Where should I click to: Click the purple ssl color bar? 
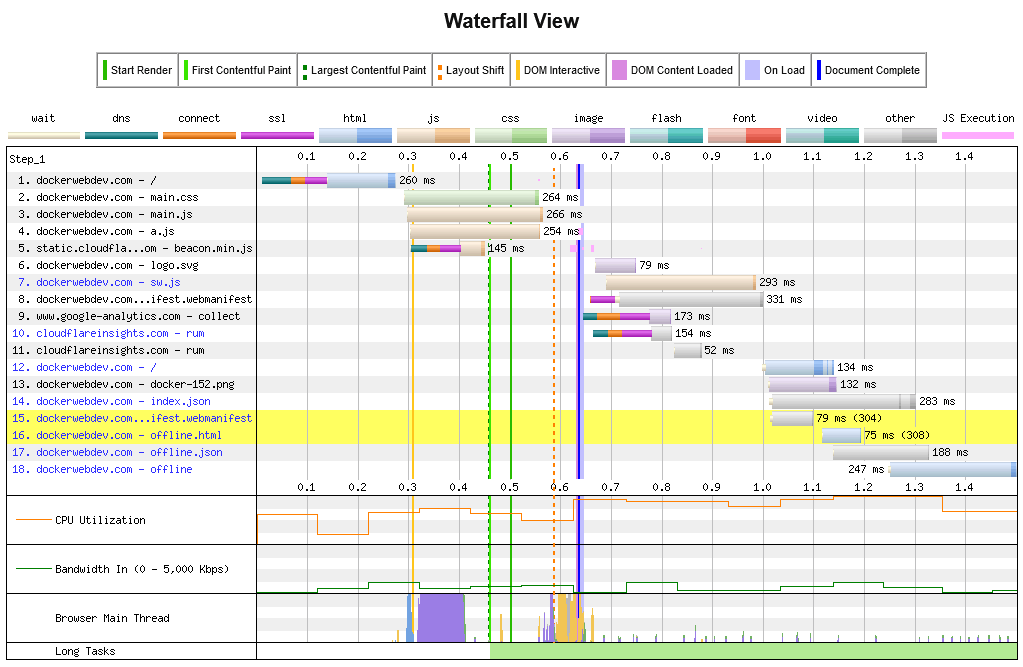[x=277, y=135]
